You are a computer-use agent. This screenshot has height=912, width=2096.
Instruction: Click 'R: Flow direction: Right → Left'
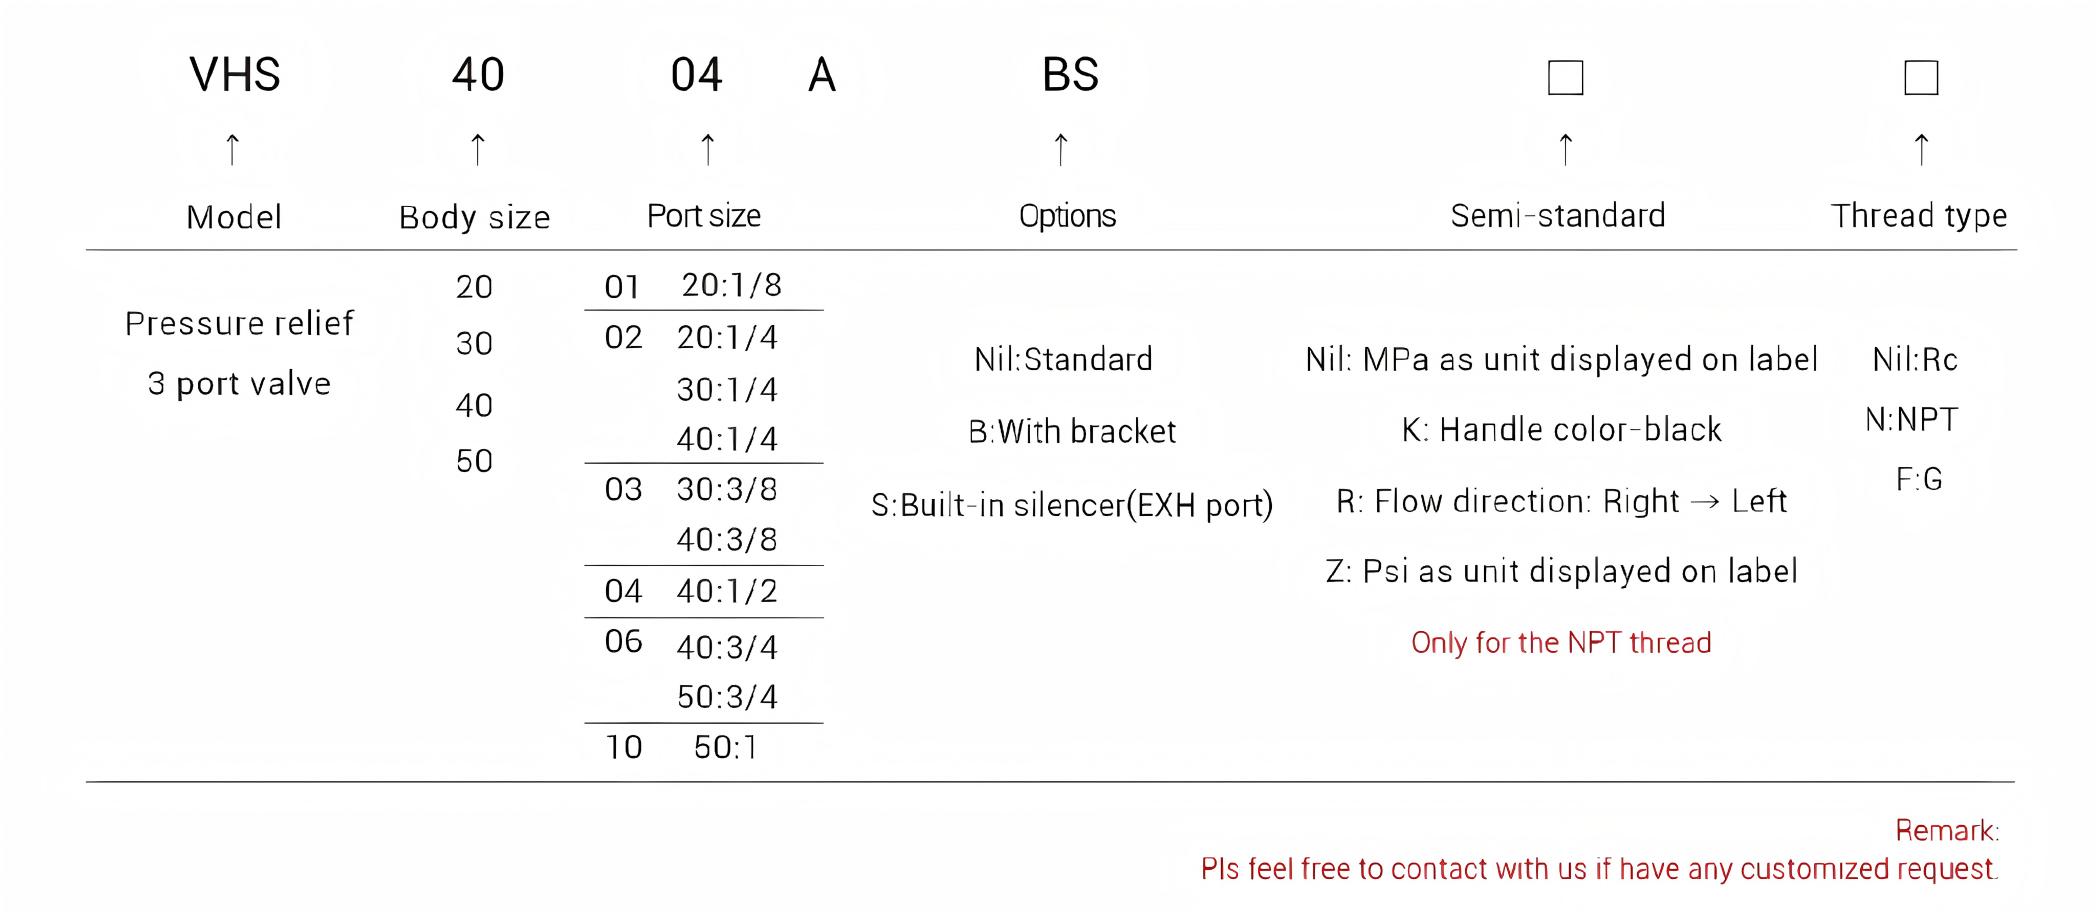(x=1561, y=501)
